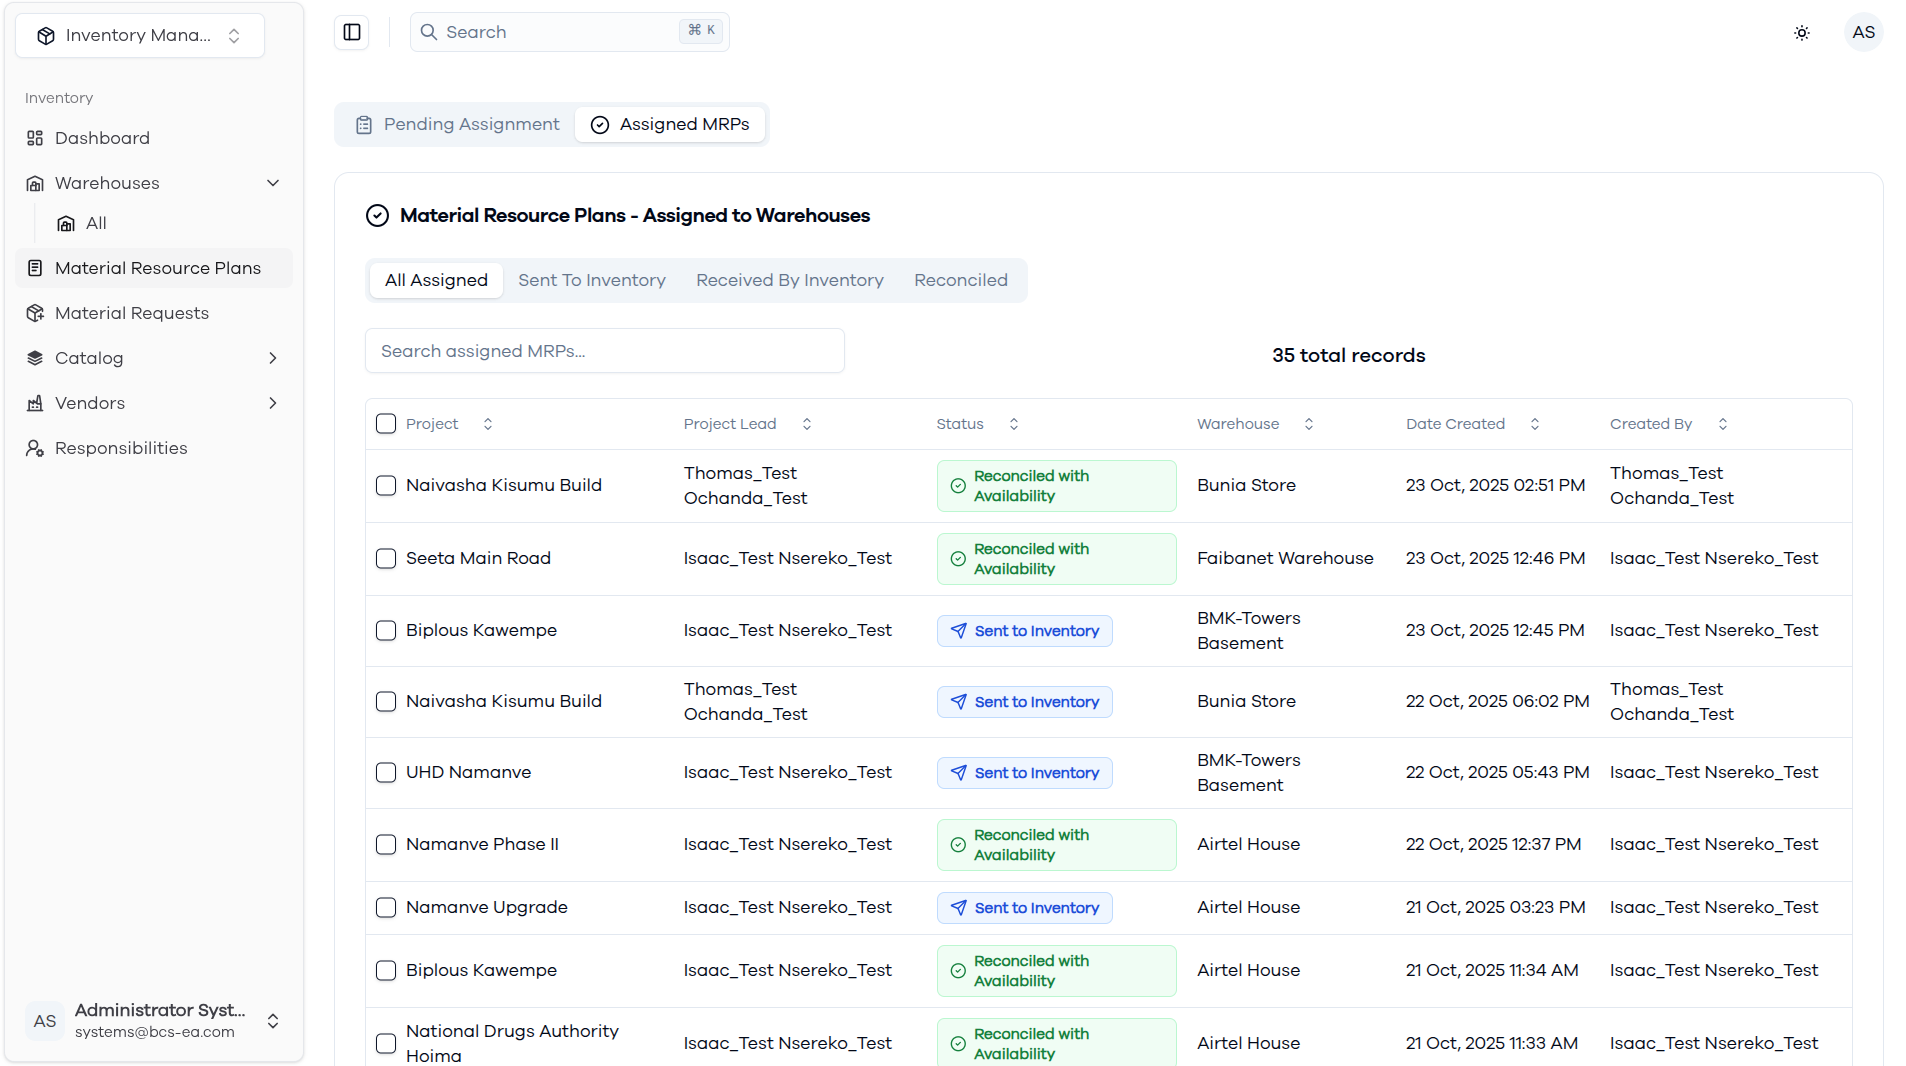1906x1066 pixels.
Task: Select the Sent To Inventory filter tab
Action: (x=592, y=280)
